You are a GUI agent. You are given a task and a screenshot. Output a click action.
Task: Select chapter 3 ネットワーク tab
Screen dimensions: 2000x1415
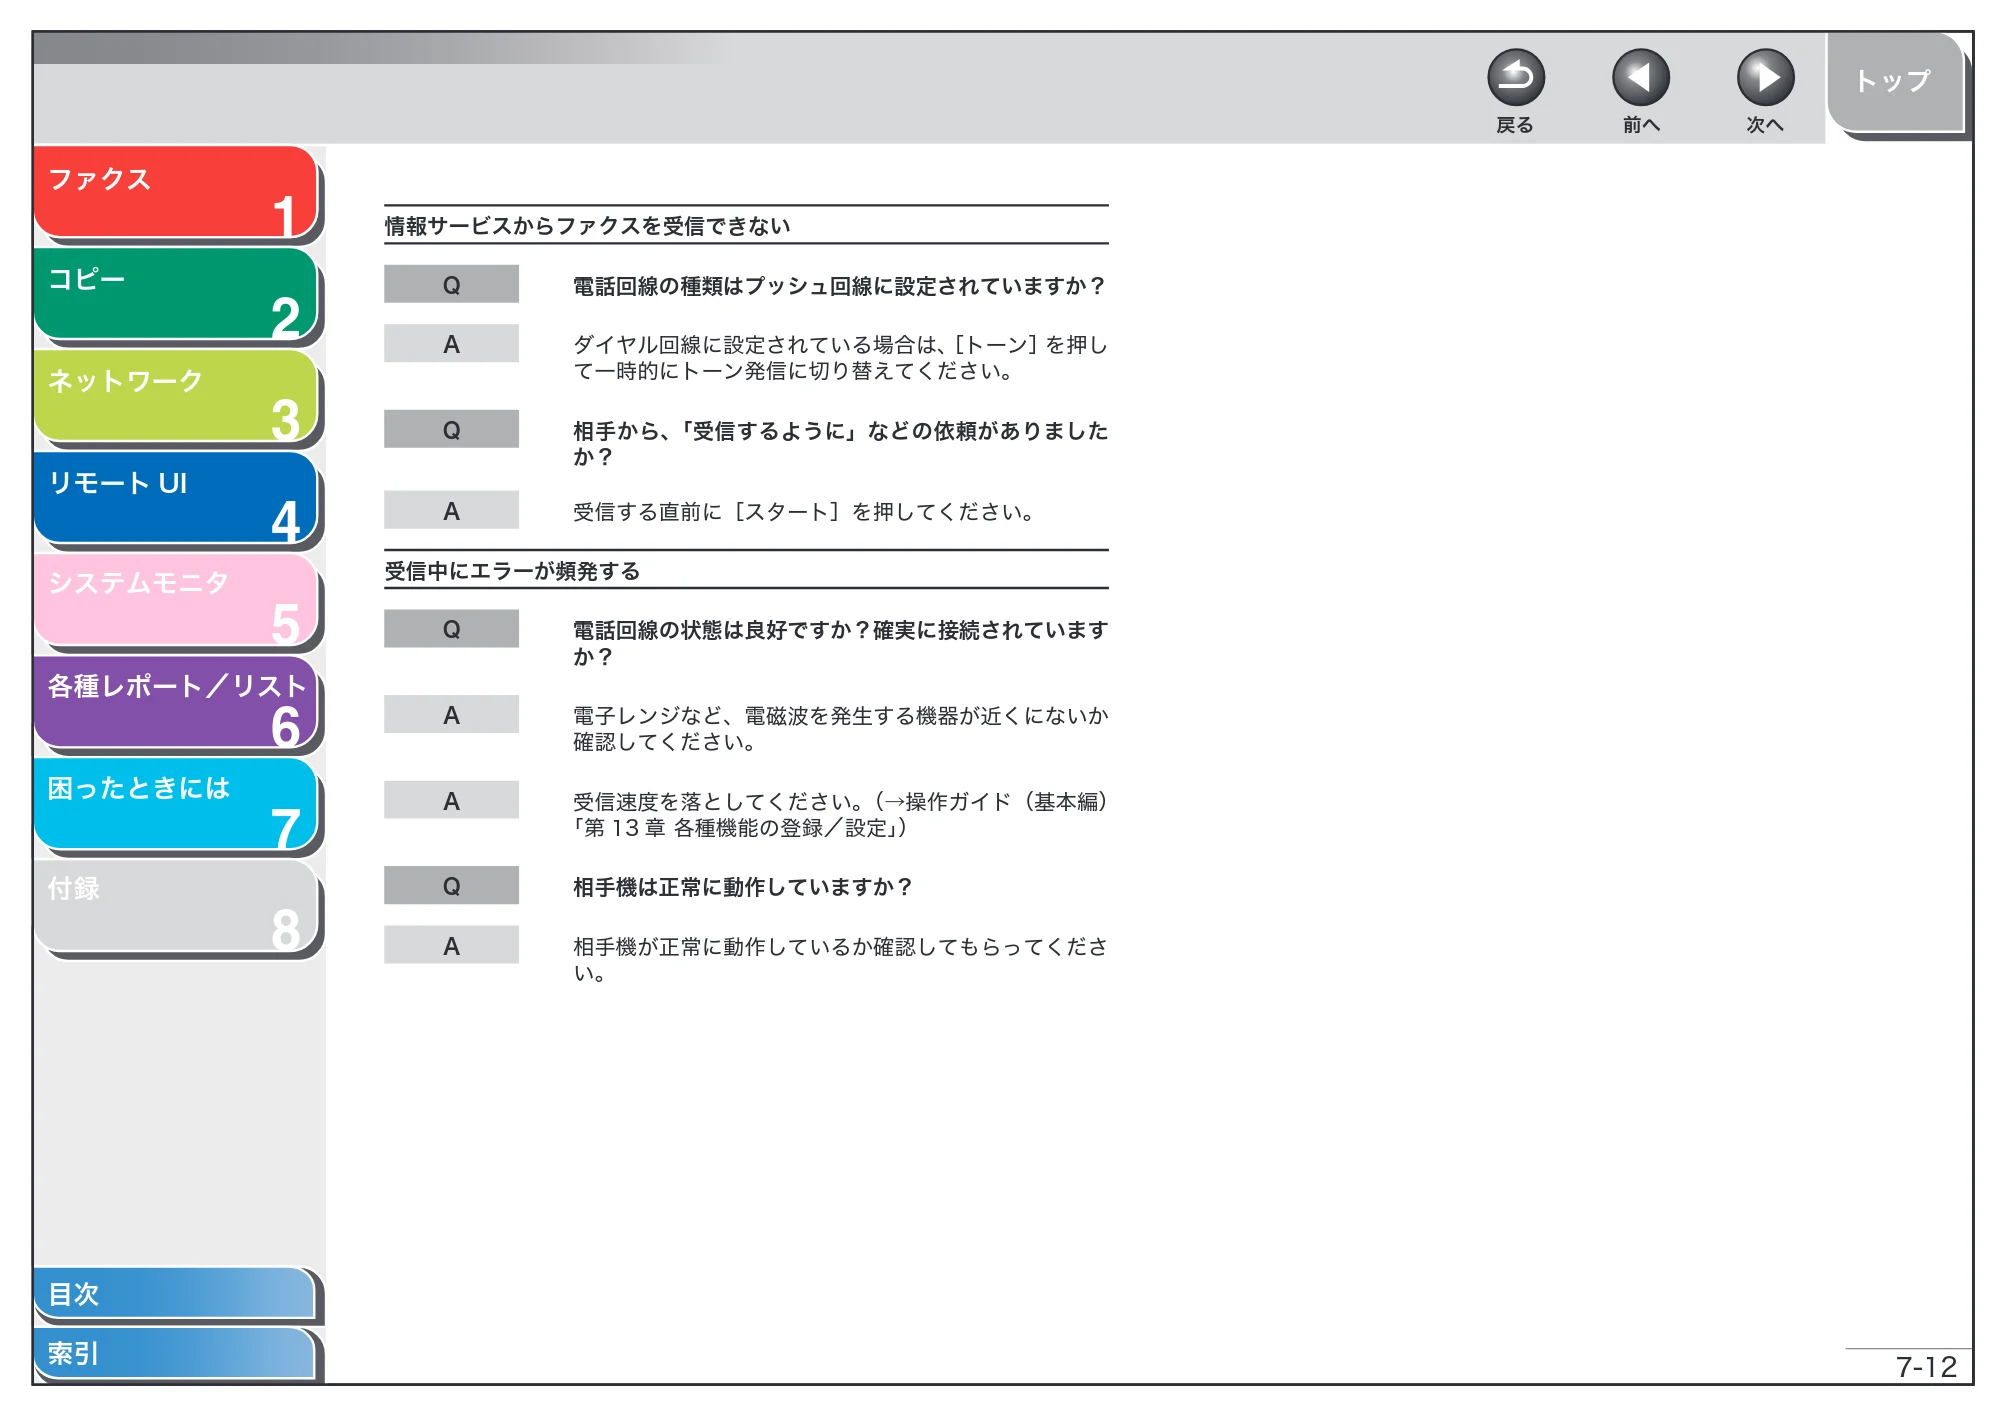pyautogui.click(x=176, y=396)
